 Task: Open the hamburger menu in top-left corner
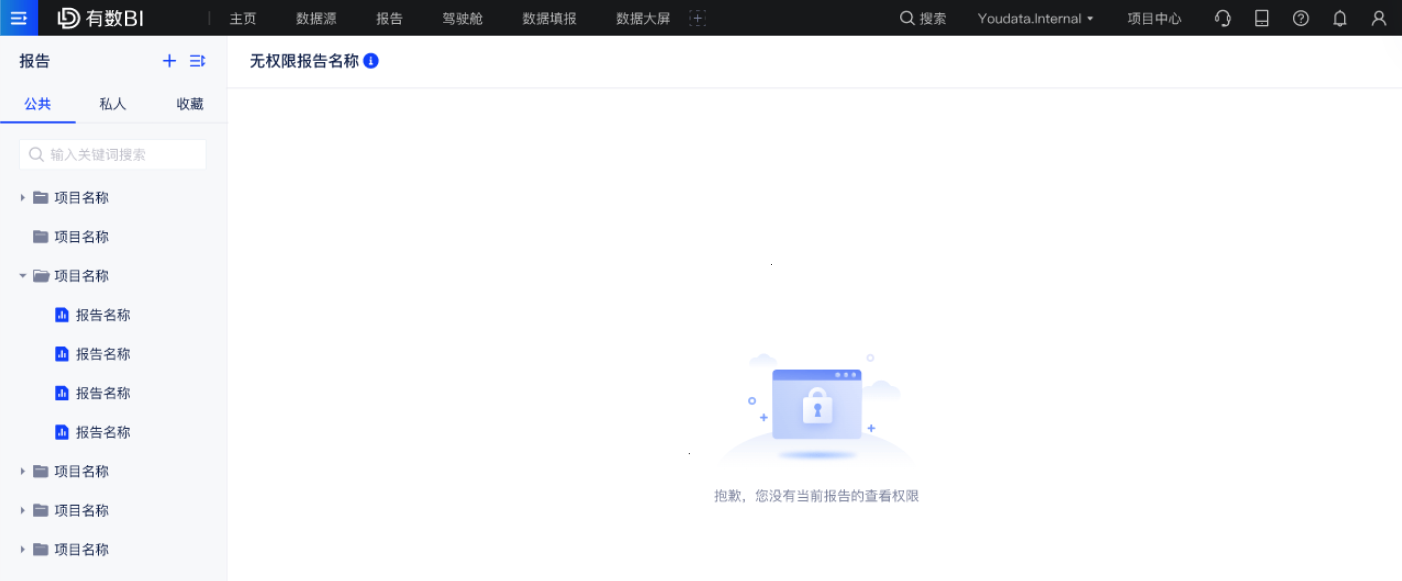coord(18,18)
